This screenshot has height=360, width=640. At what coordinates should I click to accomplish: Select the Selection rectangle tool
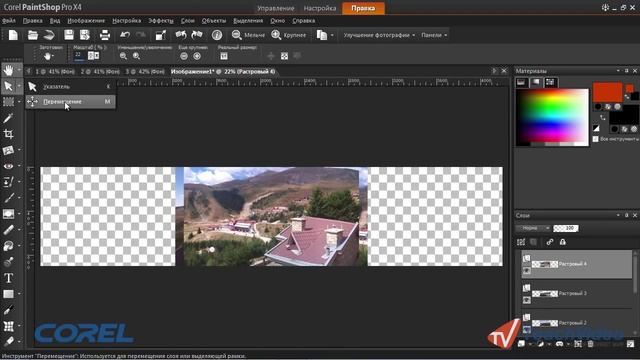point(8,102)
